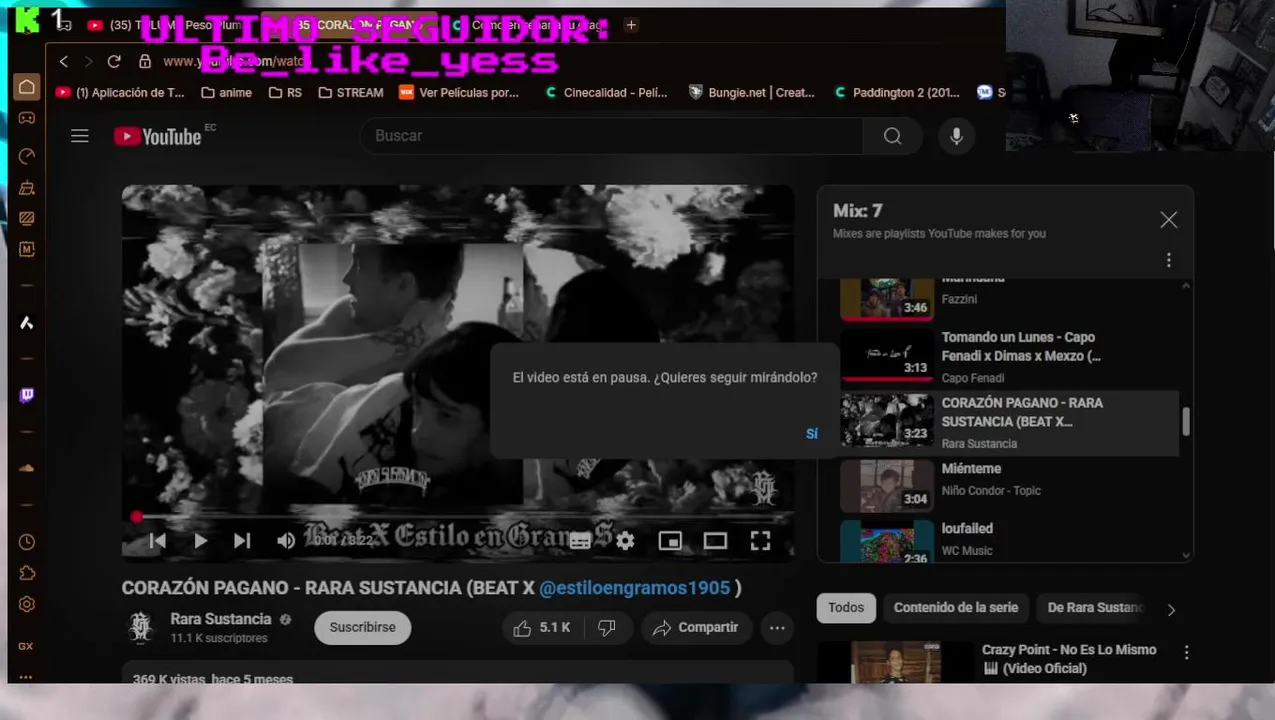Open video settings gear in the player
1275x720 pixels.
[625, 541]
